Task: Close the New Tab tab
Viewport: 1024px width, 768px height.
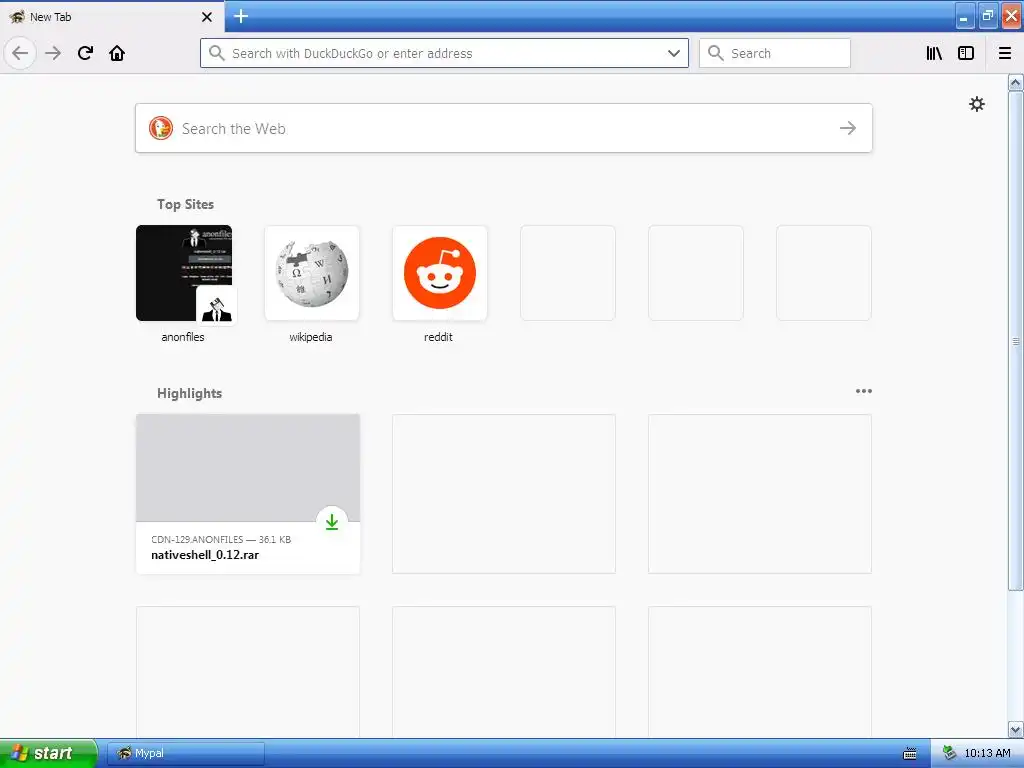Action: tap(207, 17)
